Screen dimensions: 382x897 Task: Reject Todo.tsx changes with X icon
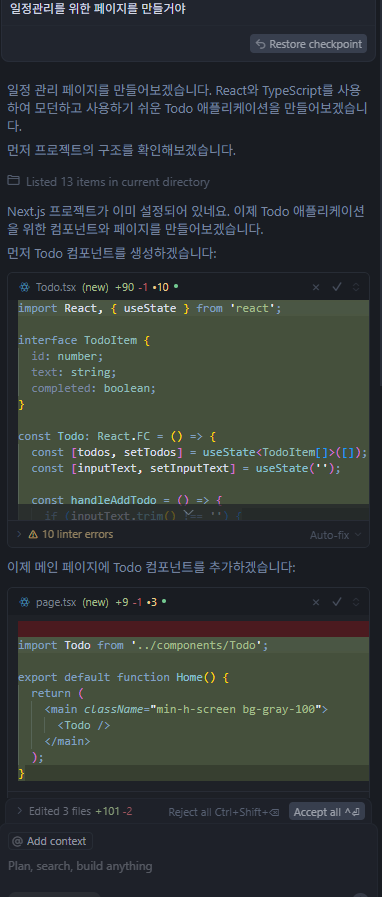click(x=316, y=287)
